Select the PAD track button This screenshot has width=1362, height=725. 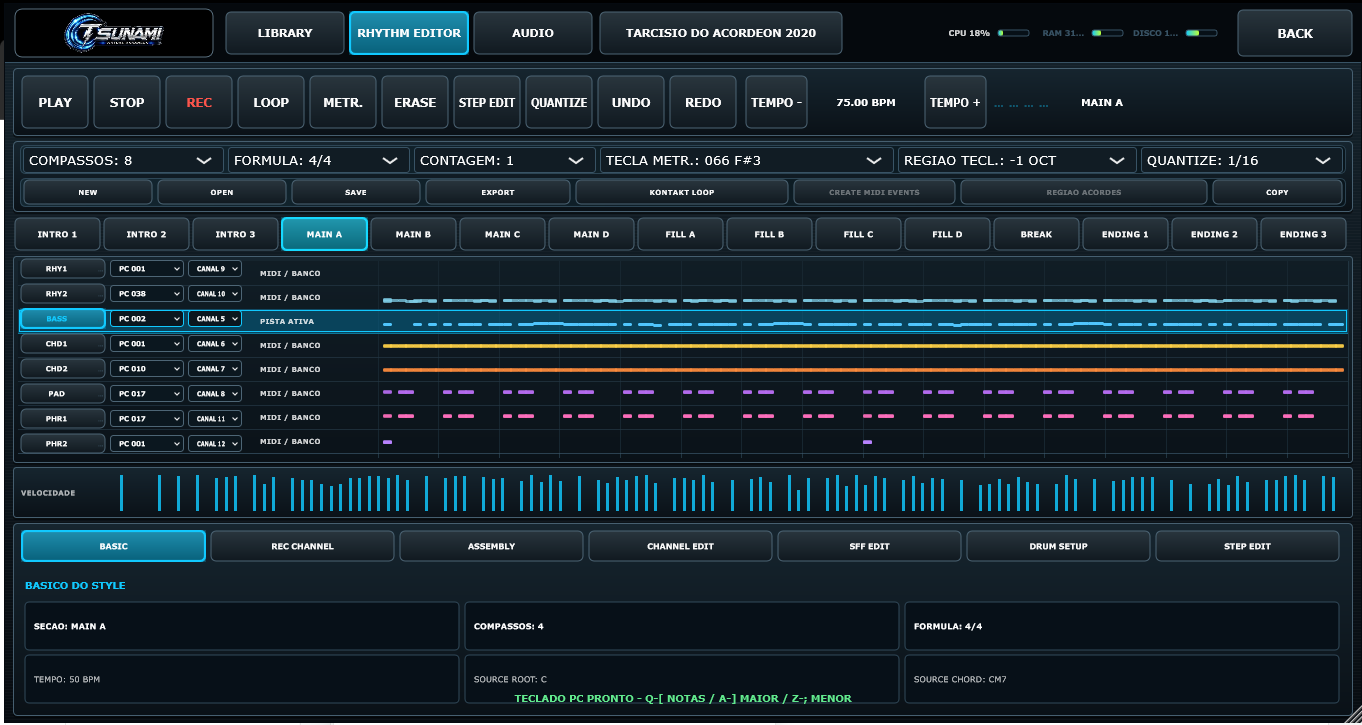tap(63, 393)
